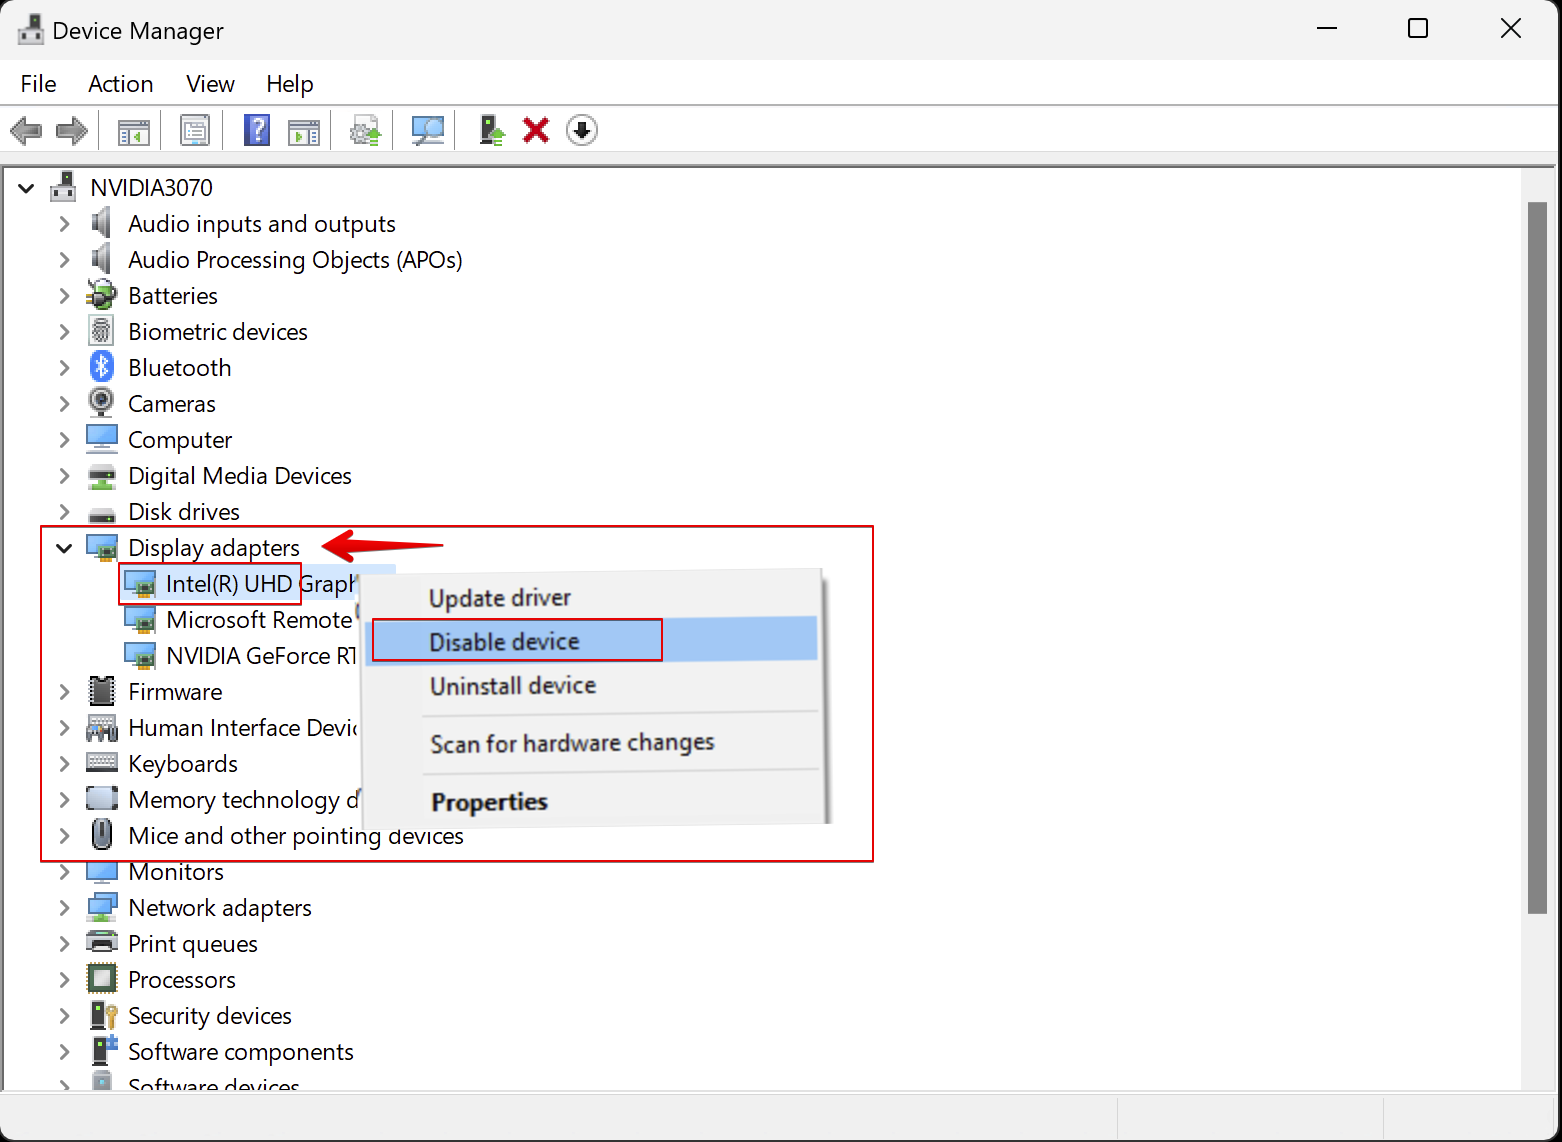The image size is (1562, 1142).
Task: Expand the Monitors category
Action: point(64,871)
